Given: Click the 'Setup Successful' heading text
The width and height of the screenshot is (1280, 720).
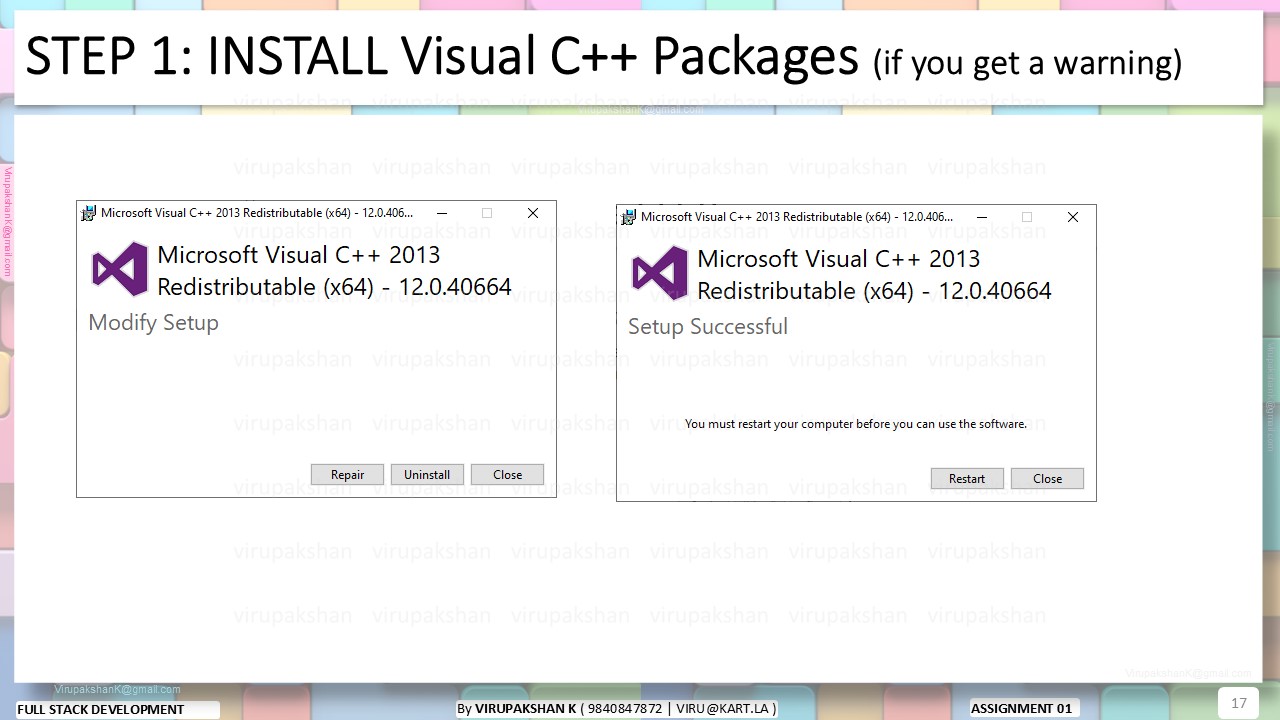Looking at the screenshot, I should [708, 327].
